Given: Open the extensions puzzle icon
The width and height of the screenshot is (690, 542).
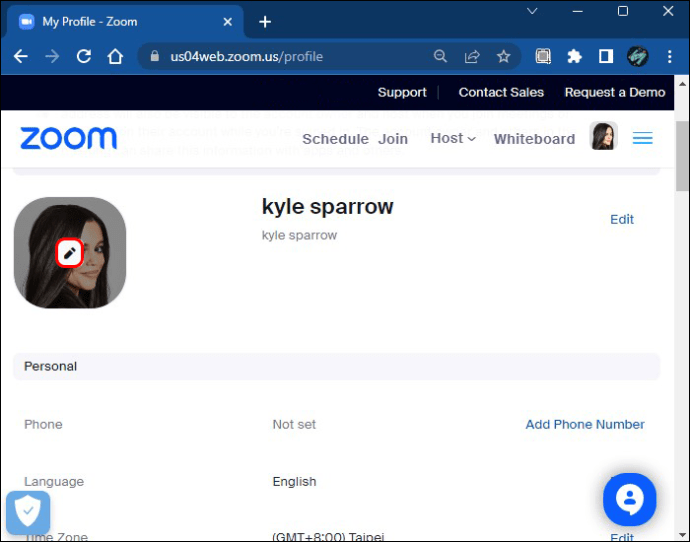Looking at the screenshot, I should [574, 56].
